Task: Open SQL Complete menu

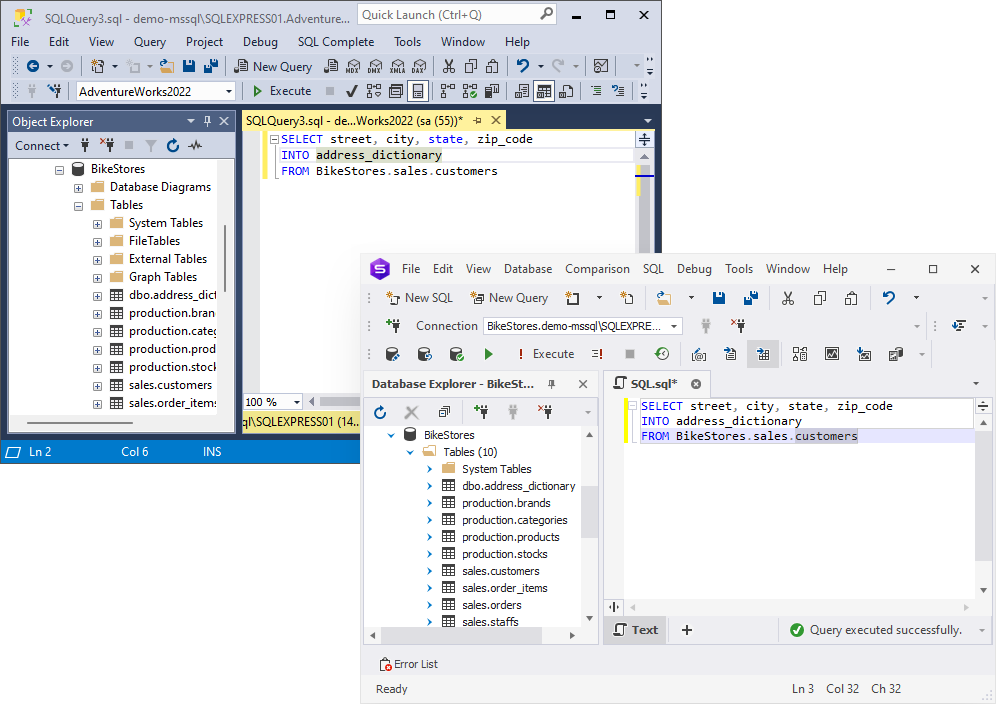Action: pyautogui.click(x=336, y=42)
